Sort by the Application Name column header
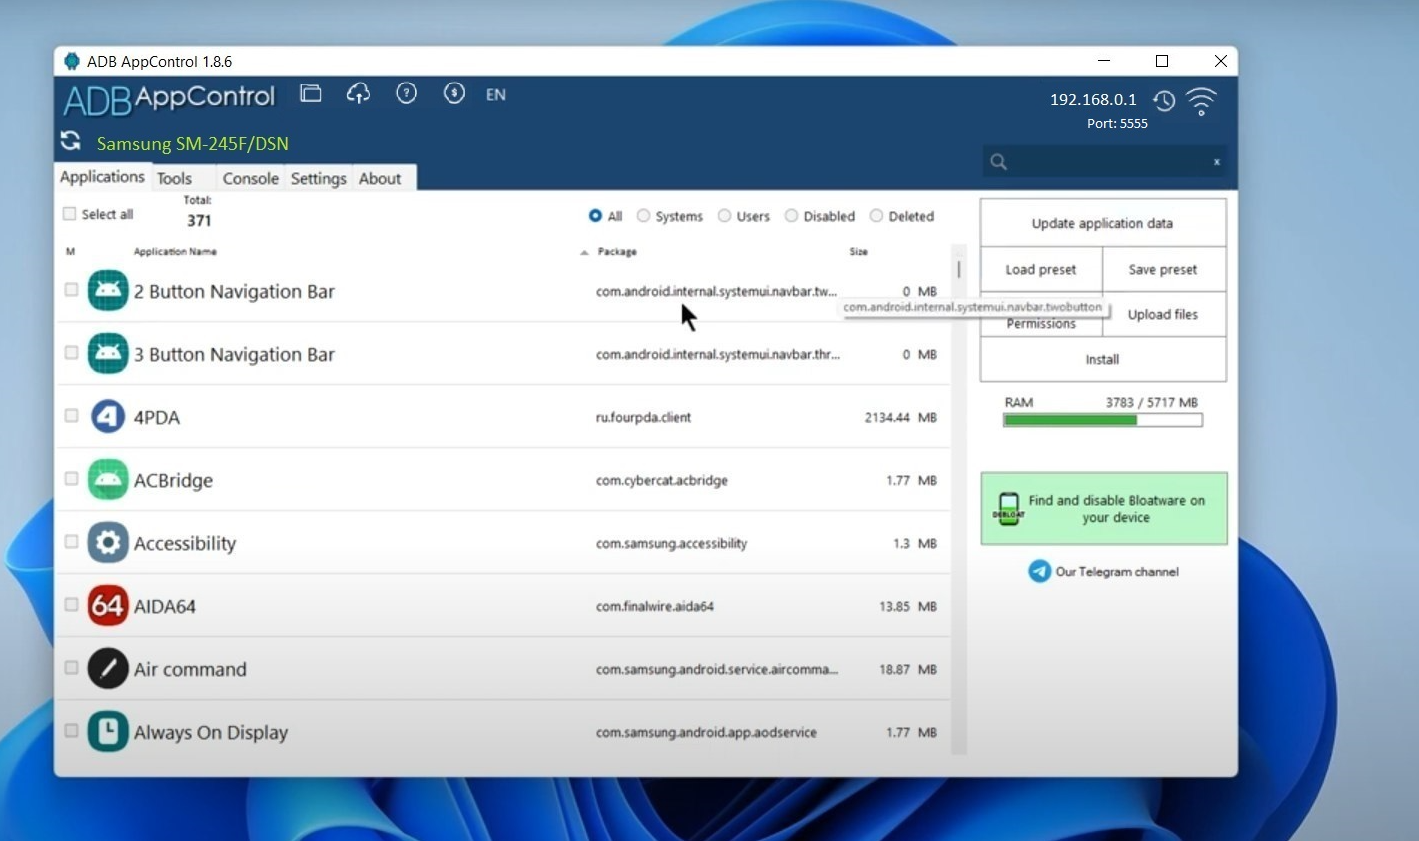 pyautogui.click(x=175, y=252)
